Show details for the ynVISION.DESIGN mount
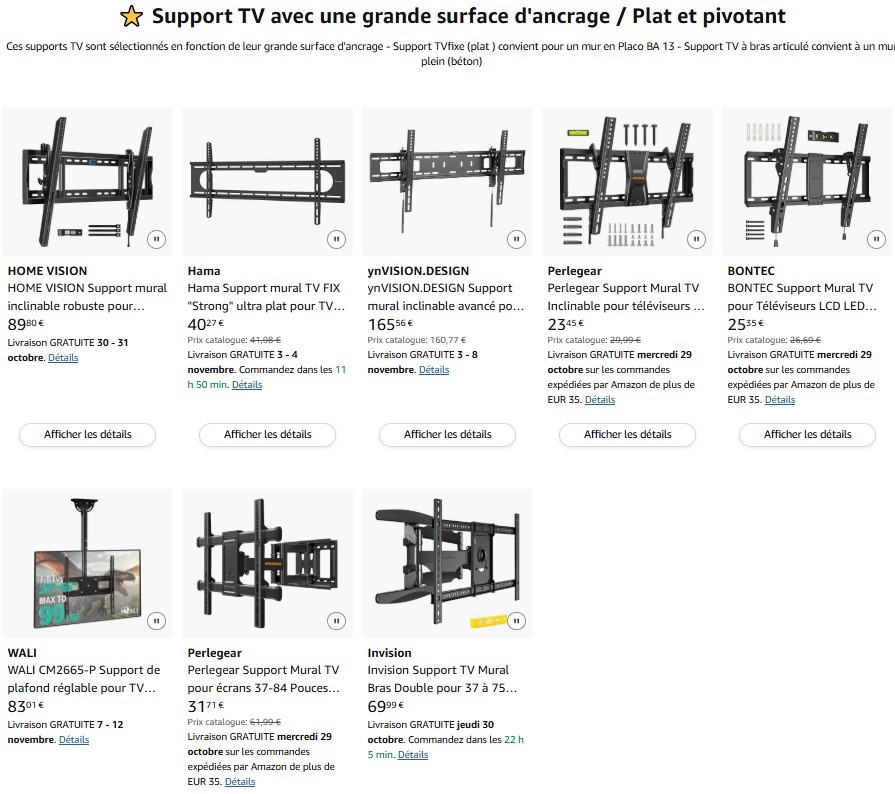The height and width of the screenshot is (794, 895). [x=448, y=435]
